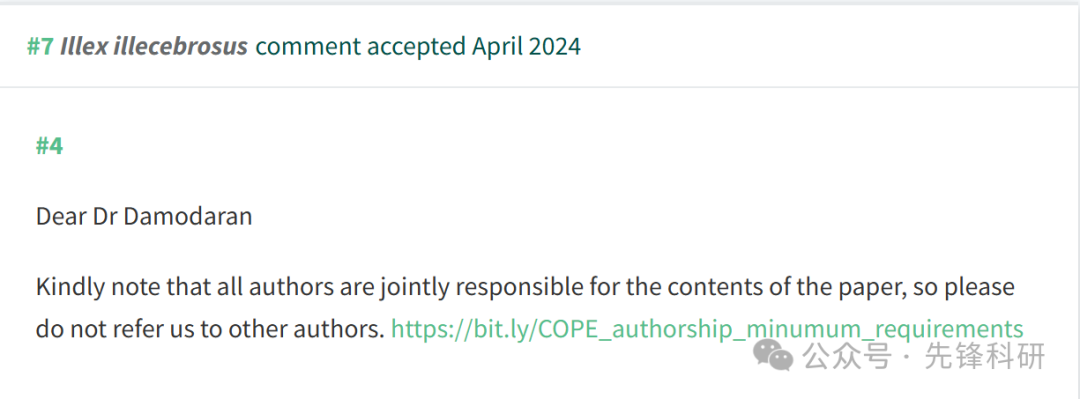The height and width of the screenshot is (399, 1080).
Task: Select the 'comment accepted April 2024' status text
Action: click(x=418, y=47)
